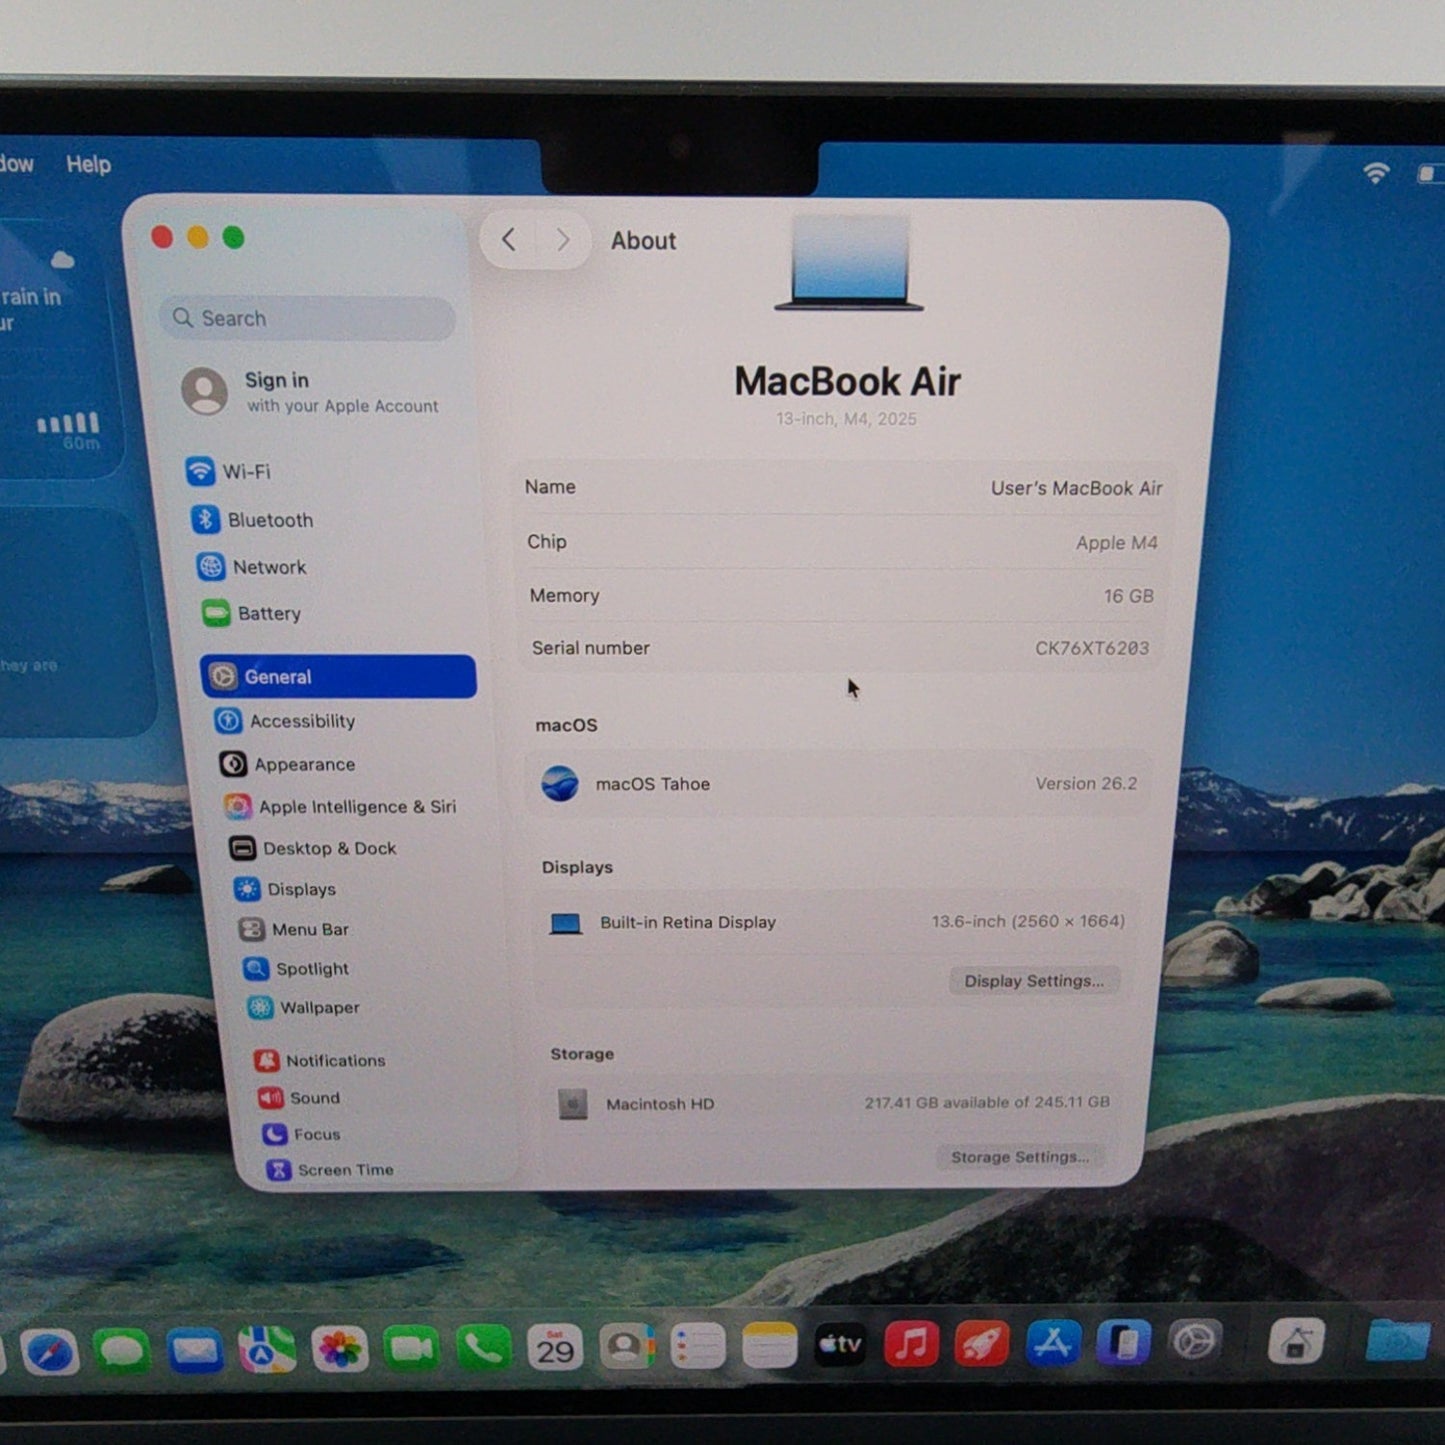Open Bluetooth settings in the sidebar
This screenshot has width=1445, height=1445.
pos(252,520)
